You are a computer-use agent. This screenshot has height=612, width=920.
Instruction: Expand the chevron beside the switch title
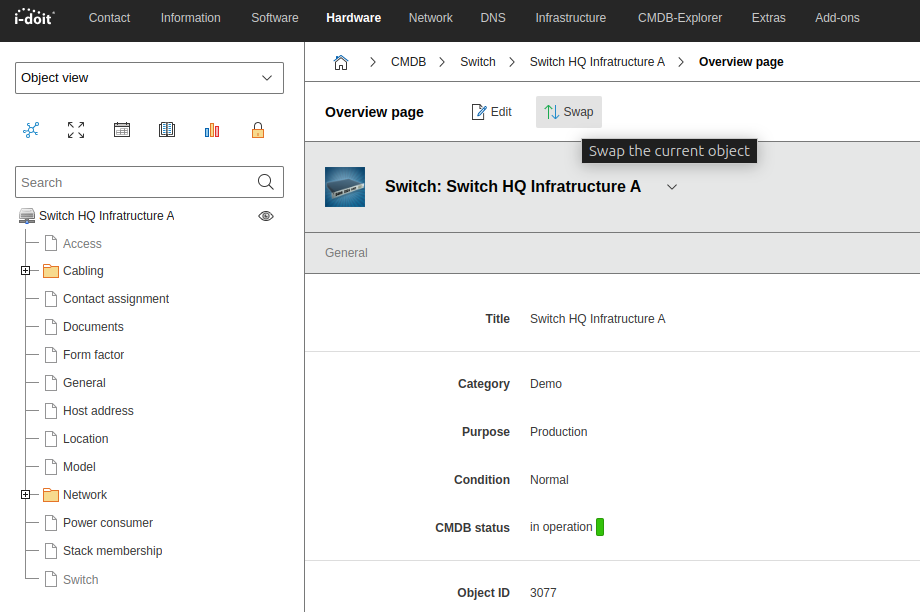[x=672, y=187]
